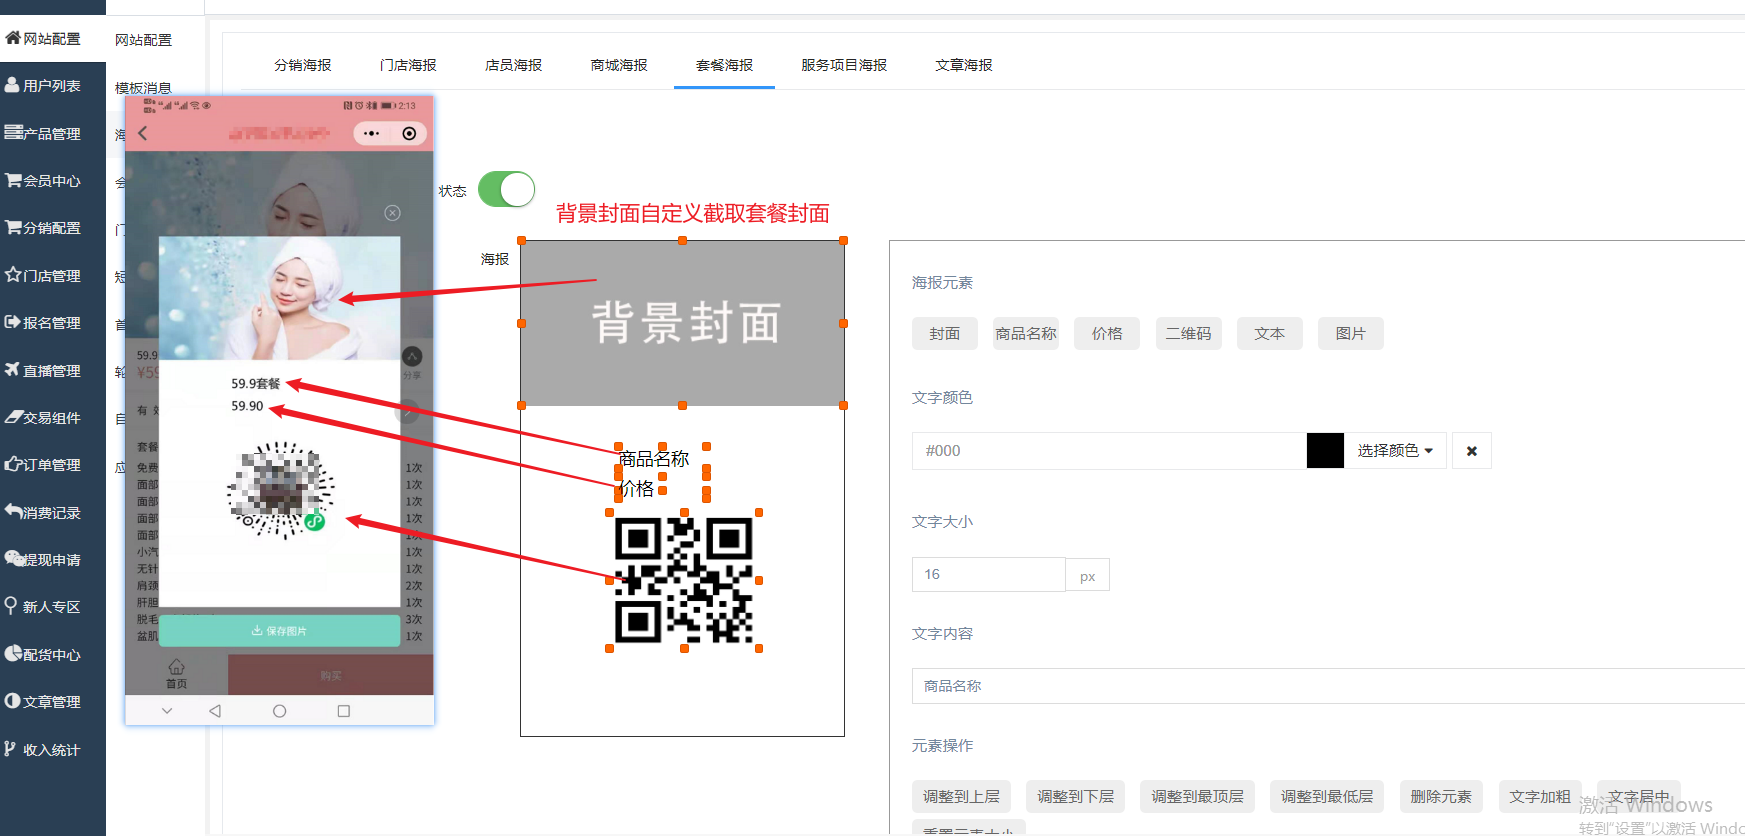Click 删除元素 delete button
This screenshot has height=836, width=1745.
click(1441, 797)
